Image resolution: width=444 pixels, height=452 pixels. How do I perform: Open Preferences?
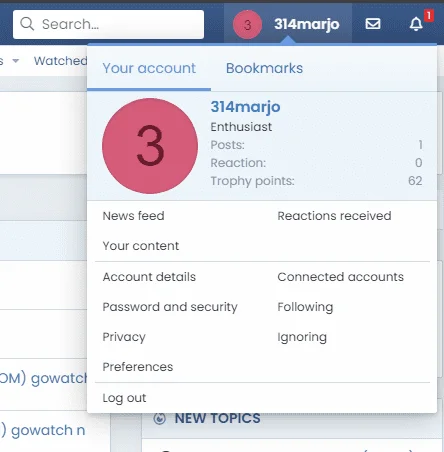(138, 367)
